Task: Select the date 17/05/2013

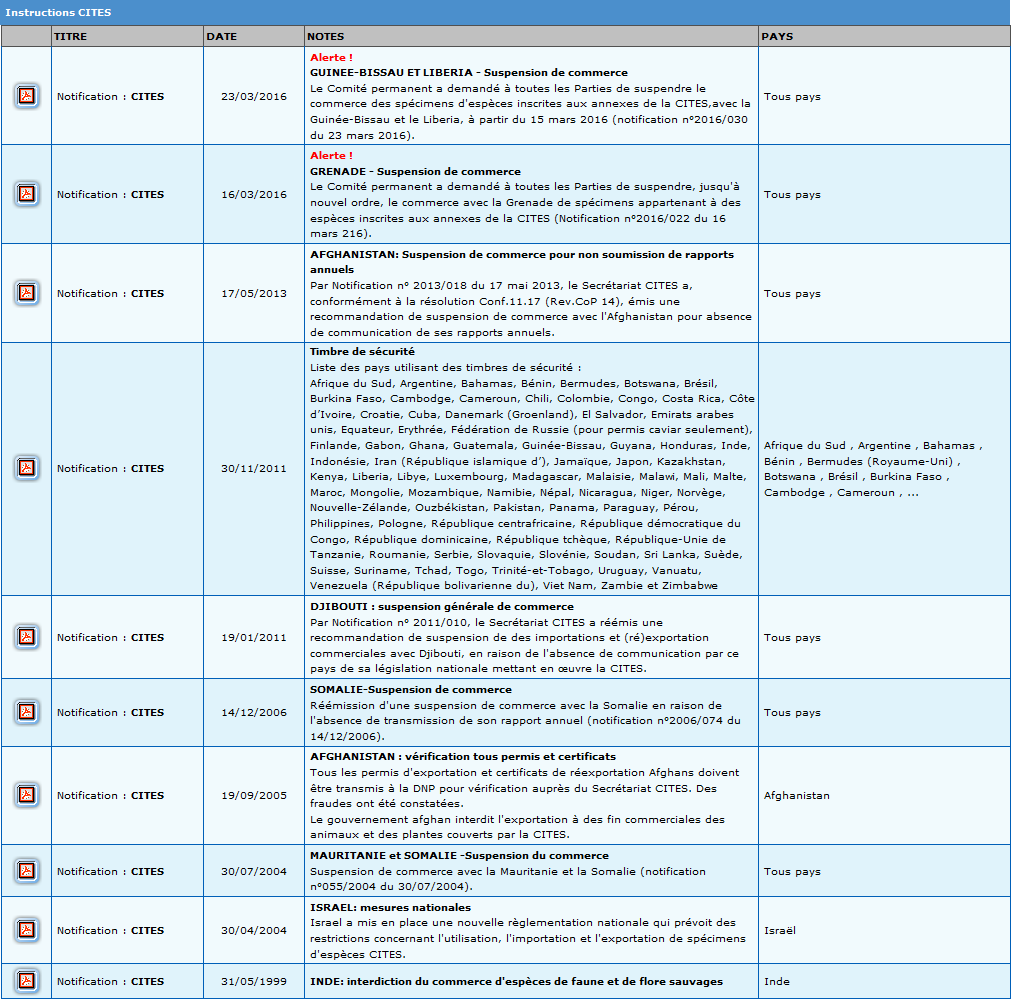Action: (254, 294)
